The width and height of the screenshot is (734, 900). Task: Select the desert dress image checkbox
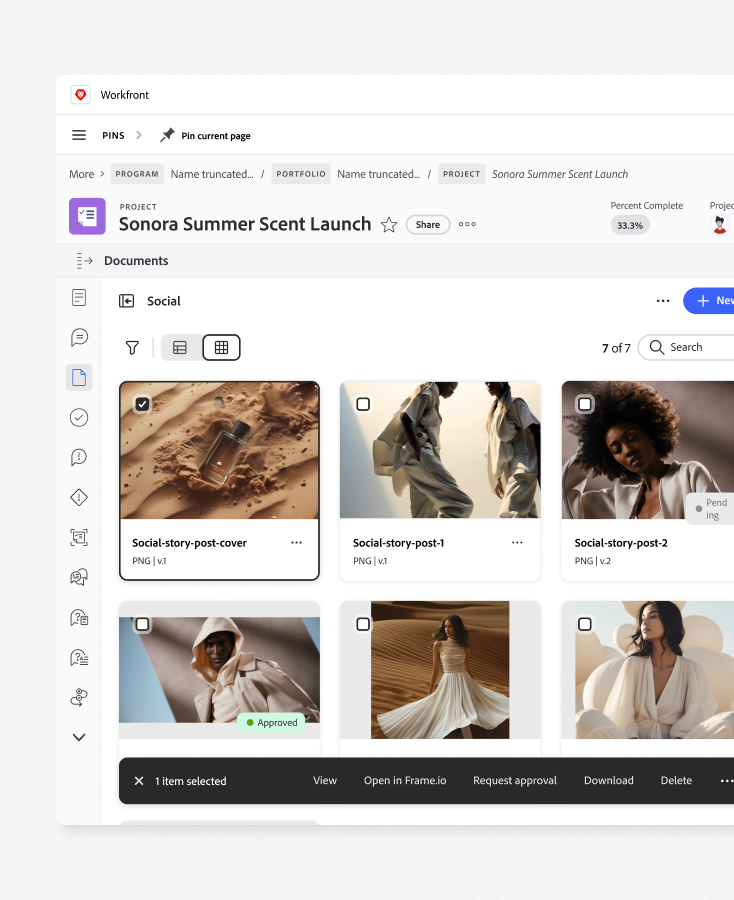point(363,624)
